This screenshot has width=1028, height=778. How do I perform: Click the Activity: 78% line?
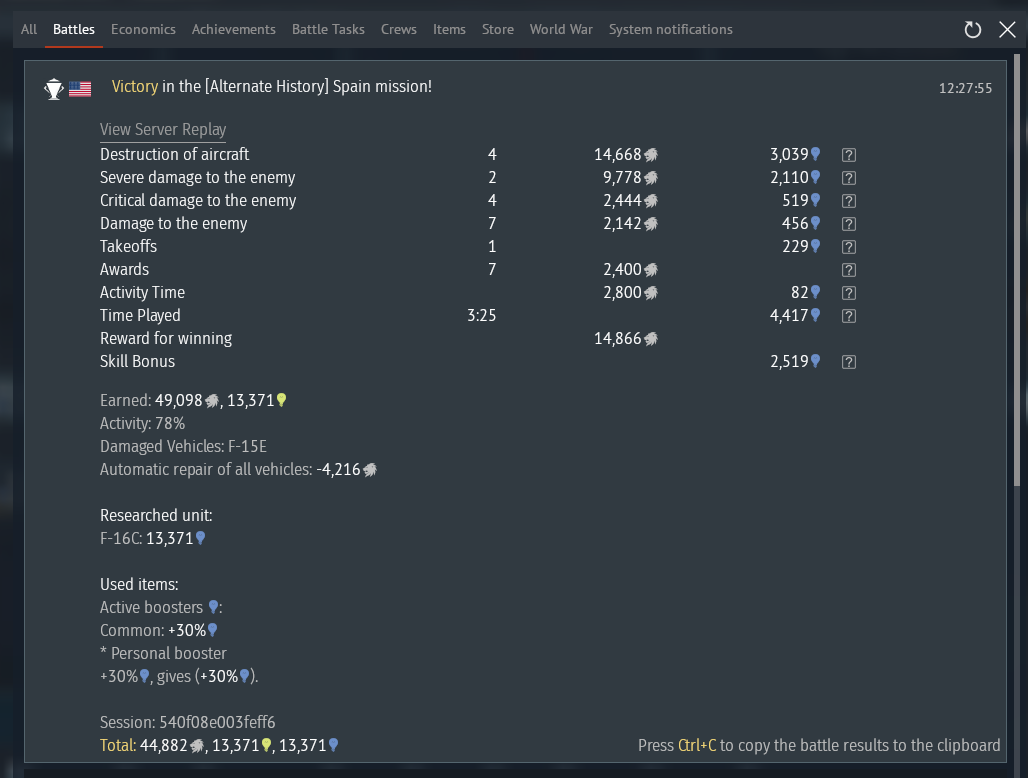pyautogui.click(x=142, y=423)
